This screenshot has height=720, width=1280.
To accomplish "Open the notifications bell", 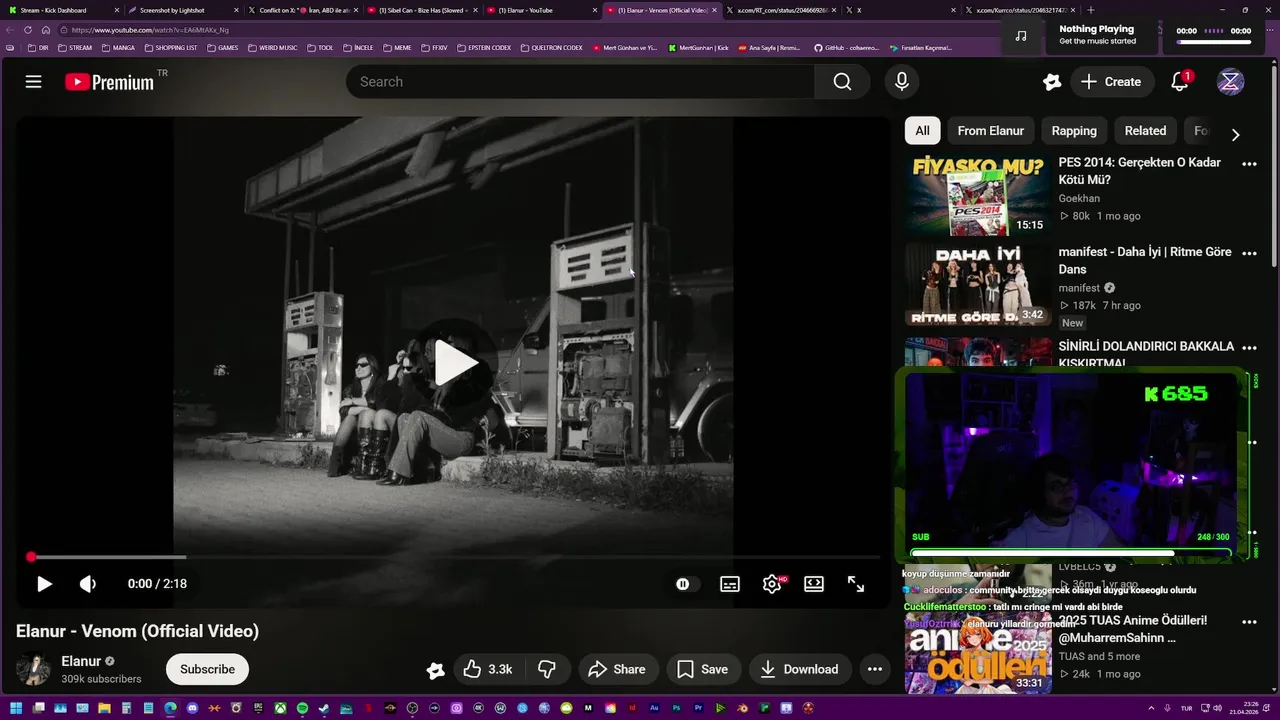I will coord(1180,82).
